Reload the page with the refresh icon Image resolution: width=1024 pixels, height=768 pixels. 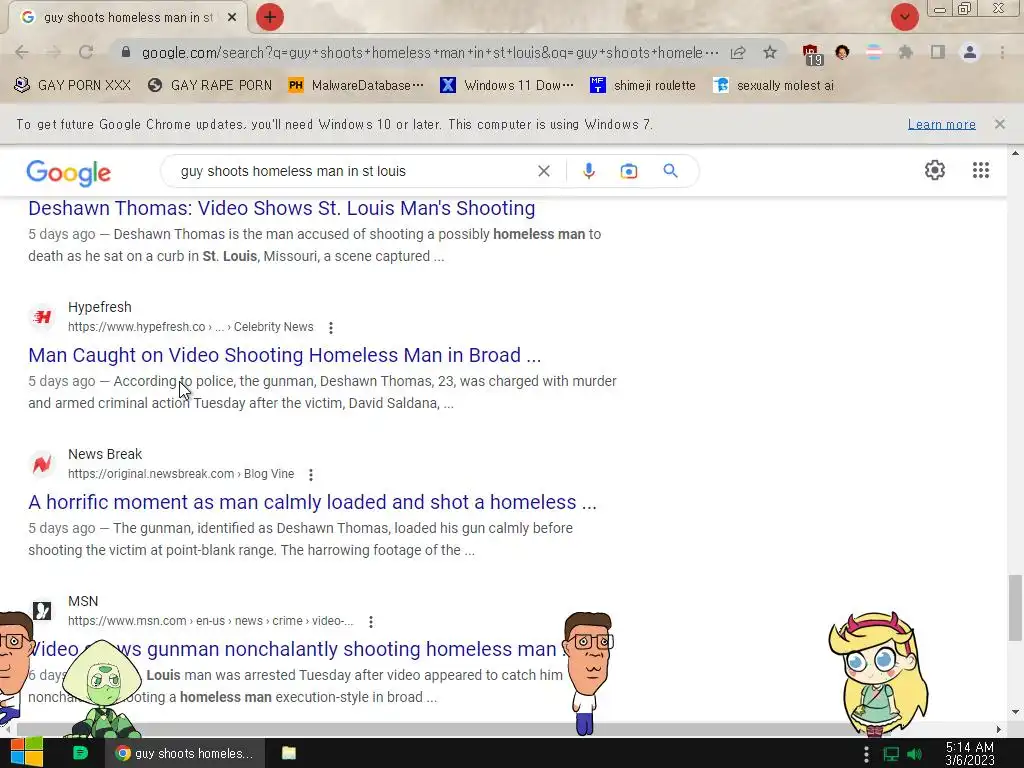point(86,52)
